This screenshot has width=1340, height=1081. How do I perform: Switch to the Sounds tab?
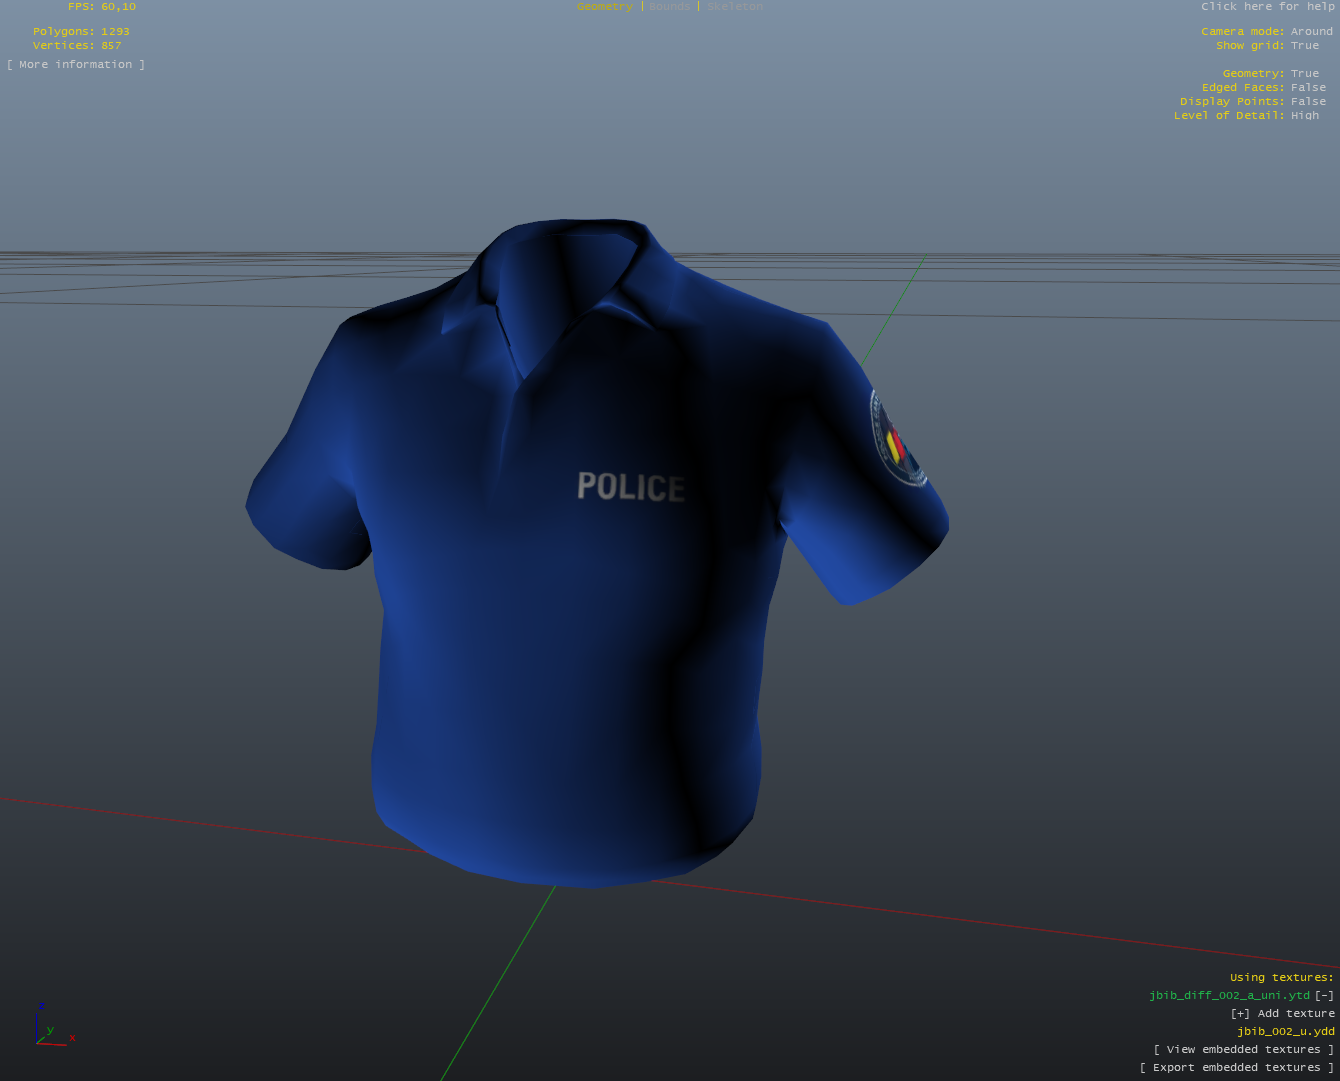(x=669, y=6)
